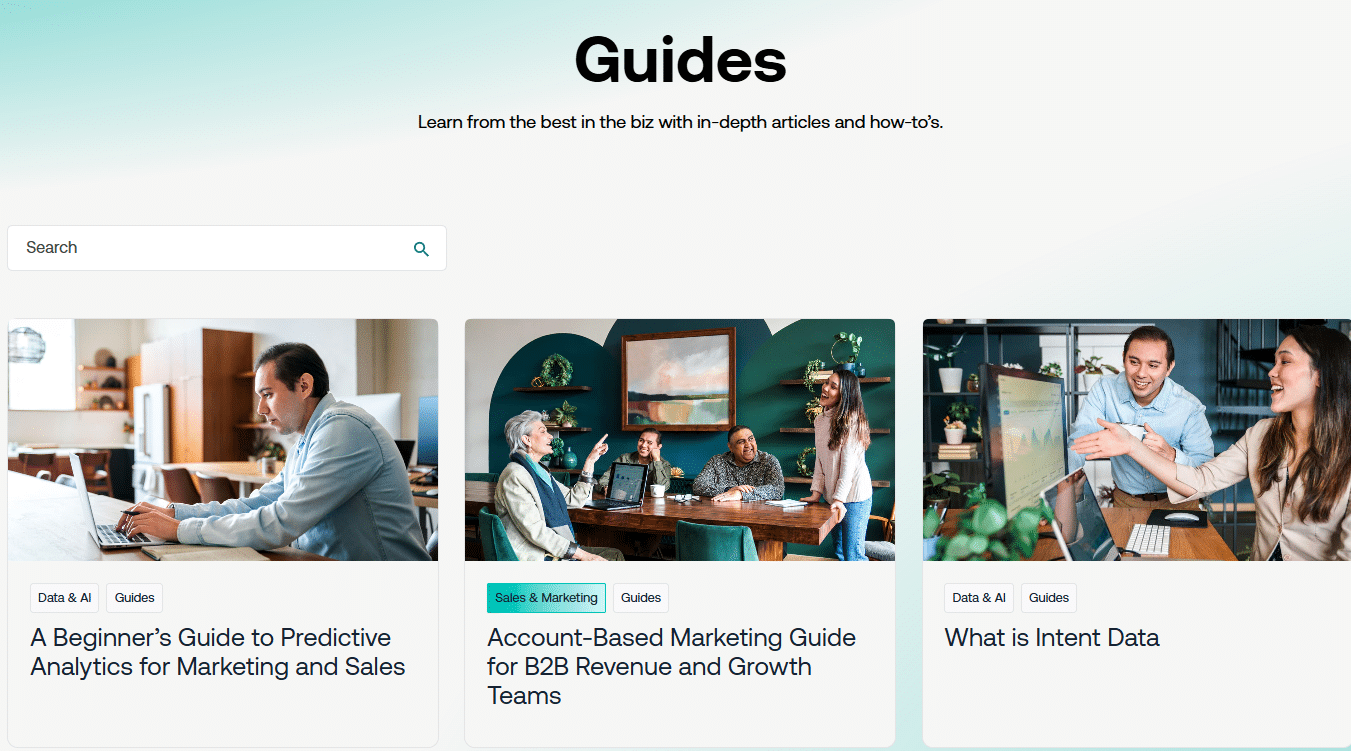The height and width of the screenshot is (751, 1351).
Task: Click the intent data article photo
Action: point(1136,439)
